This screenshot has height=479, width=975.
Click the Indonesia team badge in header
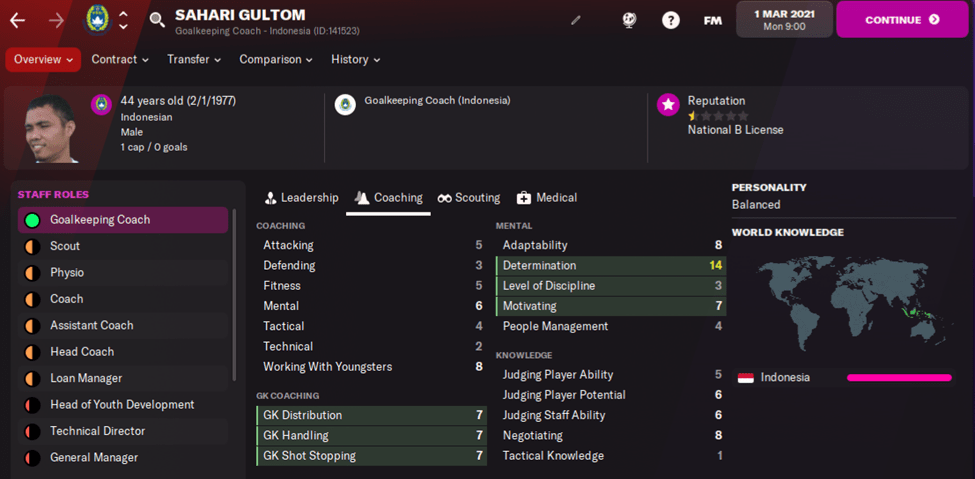click(97, 19)
